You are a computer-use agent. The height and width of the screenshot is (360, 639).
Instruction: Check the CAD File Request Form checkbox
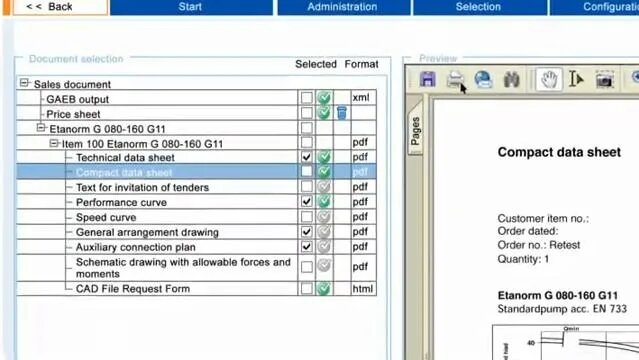tap(306, 289)
